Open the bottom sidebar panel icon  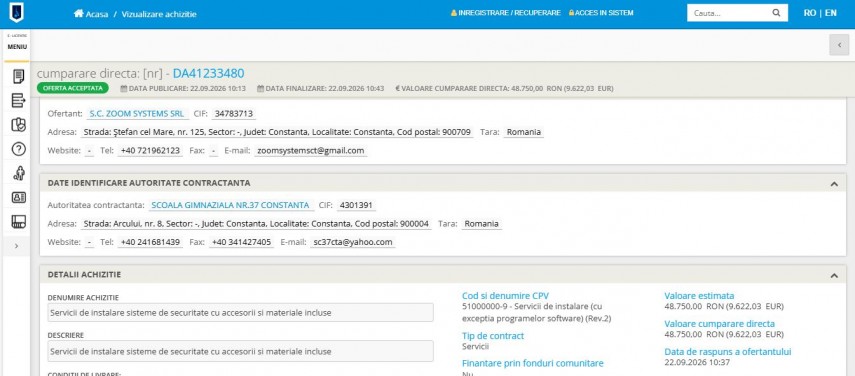19,221
